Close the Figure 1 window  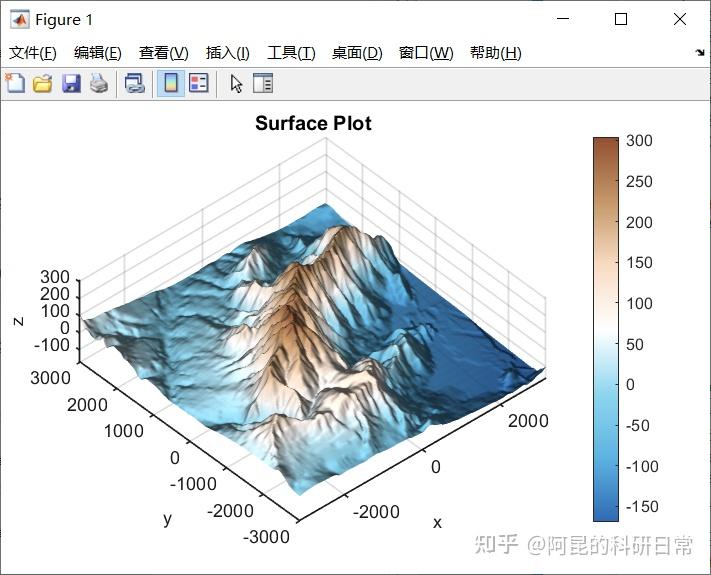tap(680, 19)
